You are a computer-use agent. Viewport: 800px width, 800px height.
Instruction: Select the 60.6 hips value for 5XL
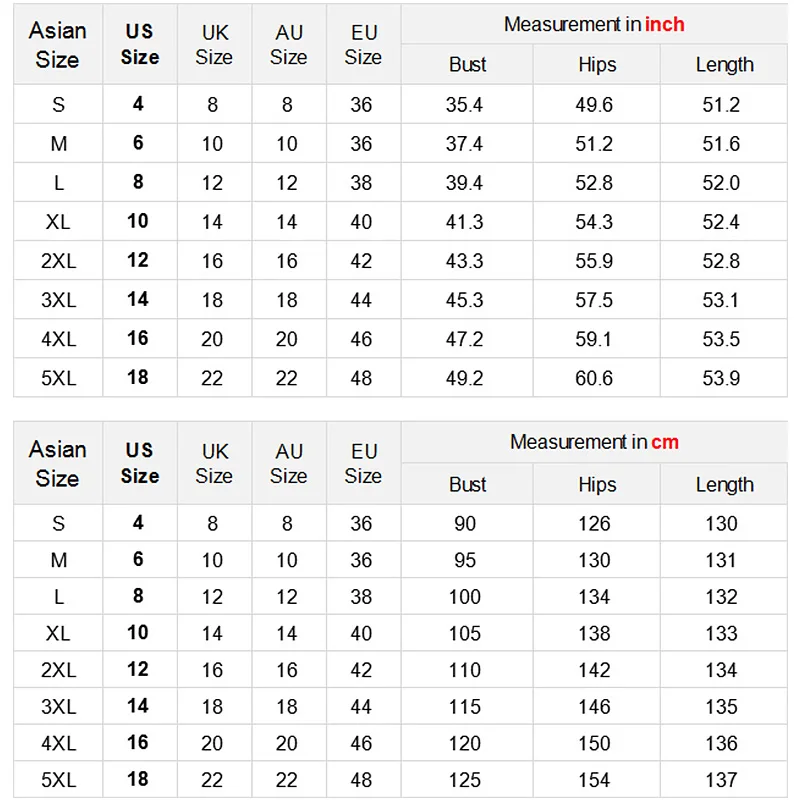(594, 378)
